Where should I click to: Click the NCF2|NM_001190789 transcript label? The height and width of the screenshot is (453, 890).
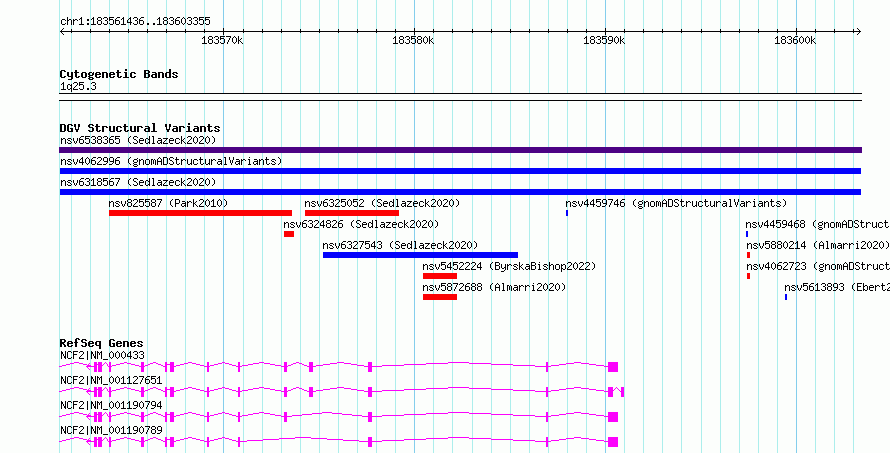(111, 430)
